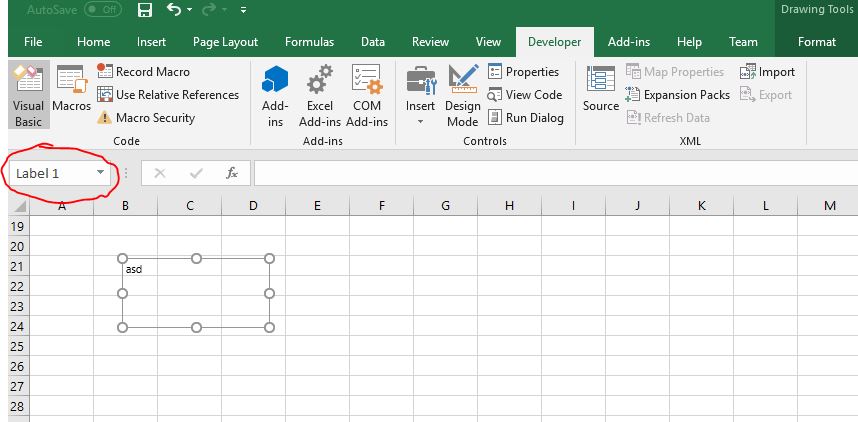Toggle the AutoSave switch

[103, 11]
